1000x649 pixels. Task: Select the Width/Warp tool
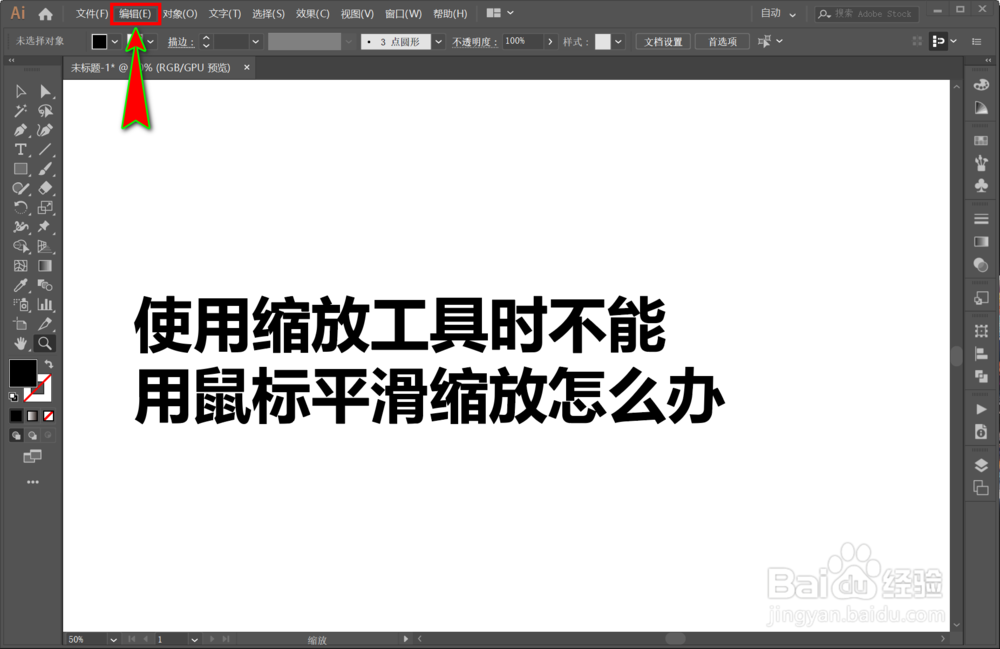pos(20,227)
